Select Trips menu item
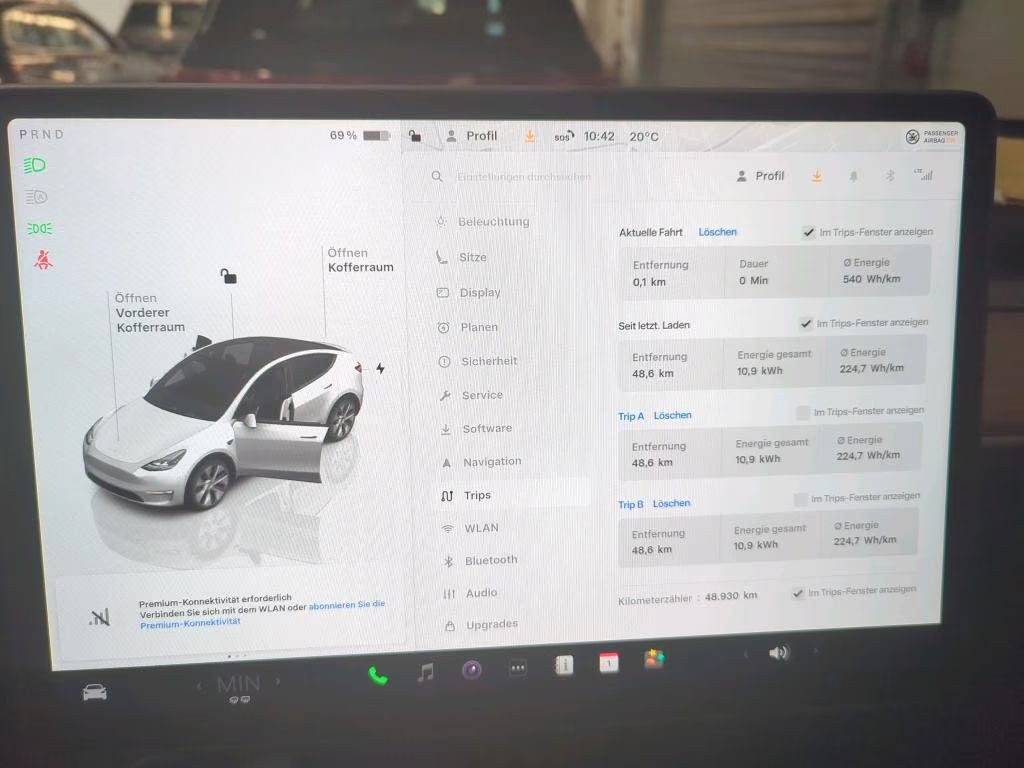The image size is (1024, 768). (511, 495)
